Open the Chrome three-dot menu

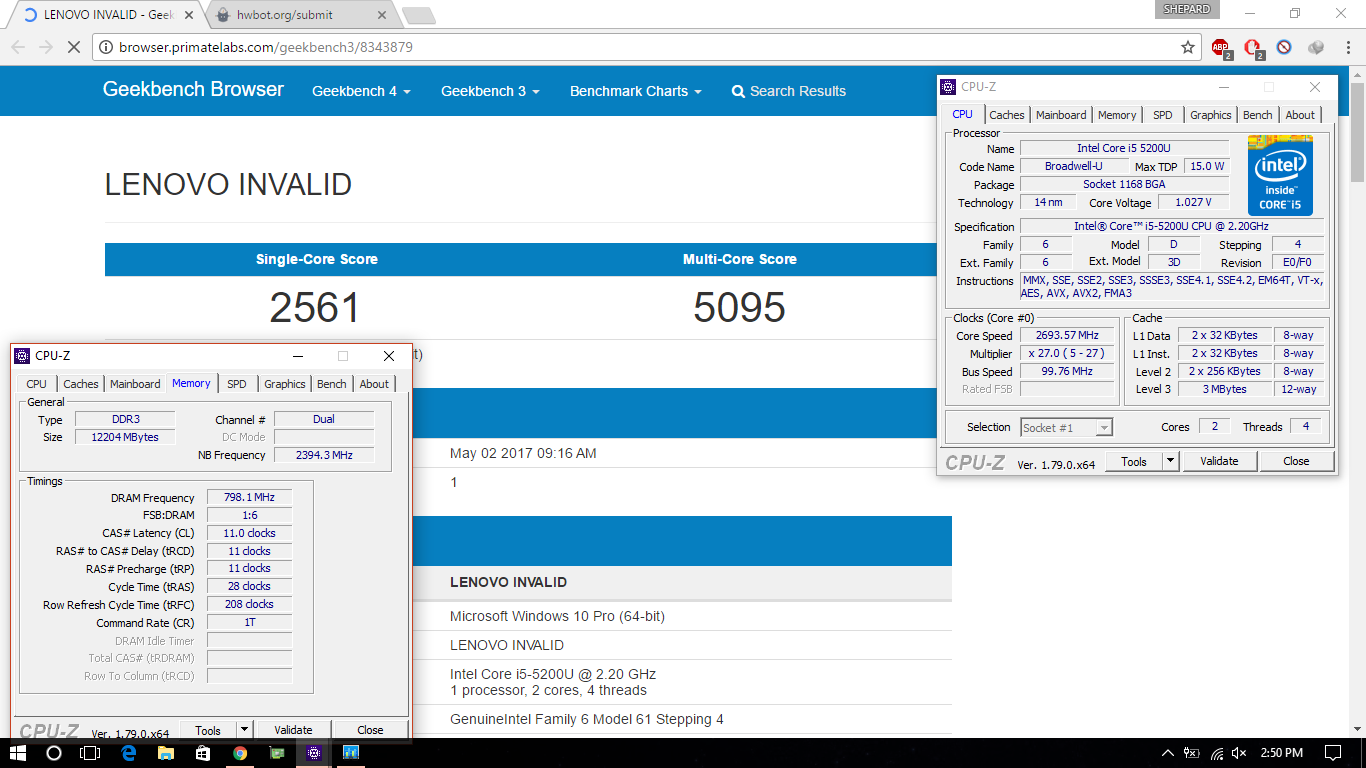pos(1348,47)
